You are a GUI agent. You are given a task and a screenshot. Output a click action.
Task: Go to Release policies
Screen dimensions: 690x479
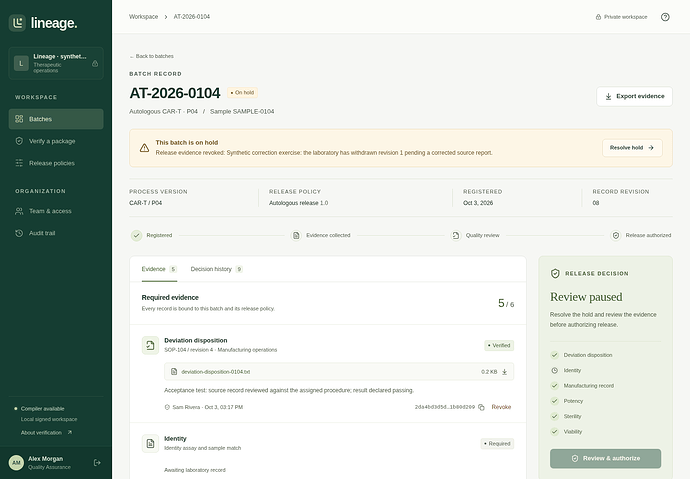coord(56,163)
